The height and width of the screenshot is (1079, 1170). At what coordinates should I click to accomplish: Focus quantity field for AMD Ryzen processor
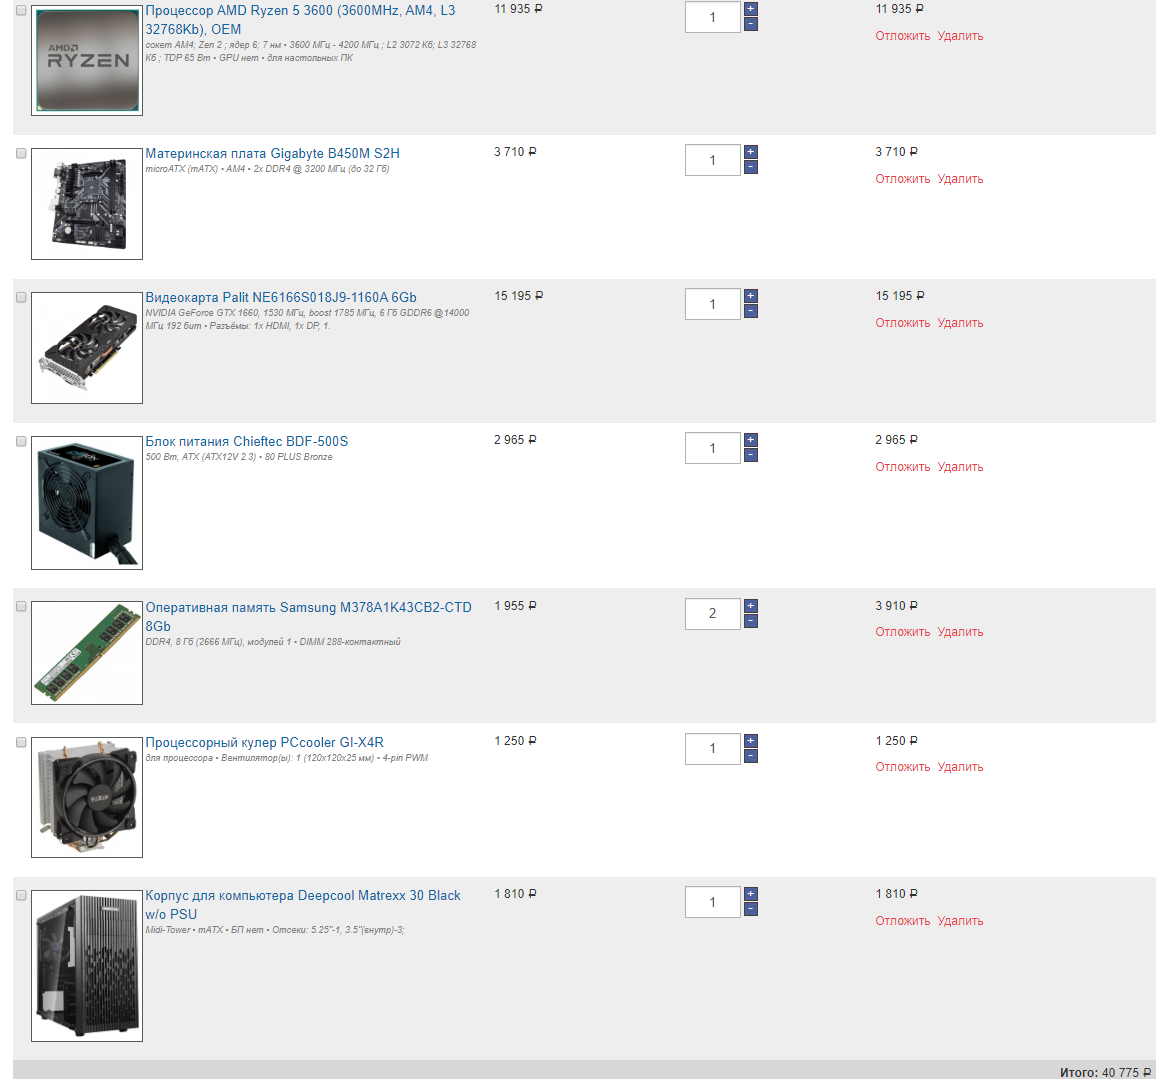(x=713, y=17)
